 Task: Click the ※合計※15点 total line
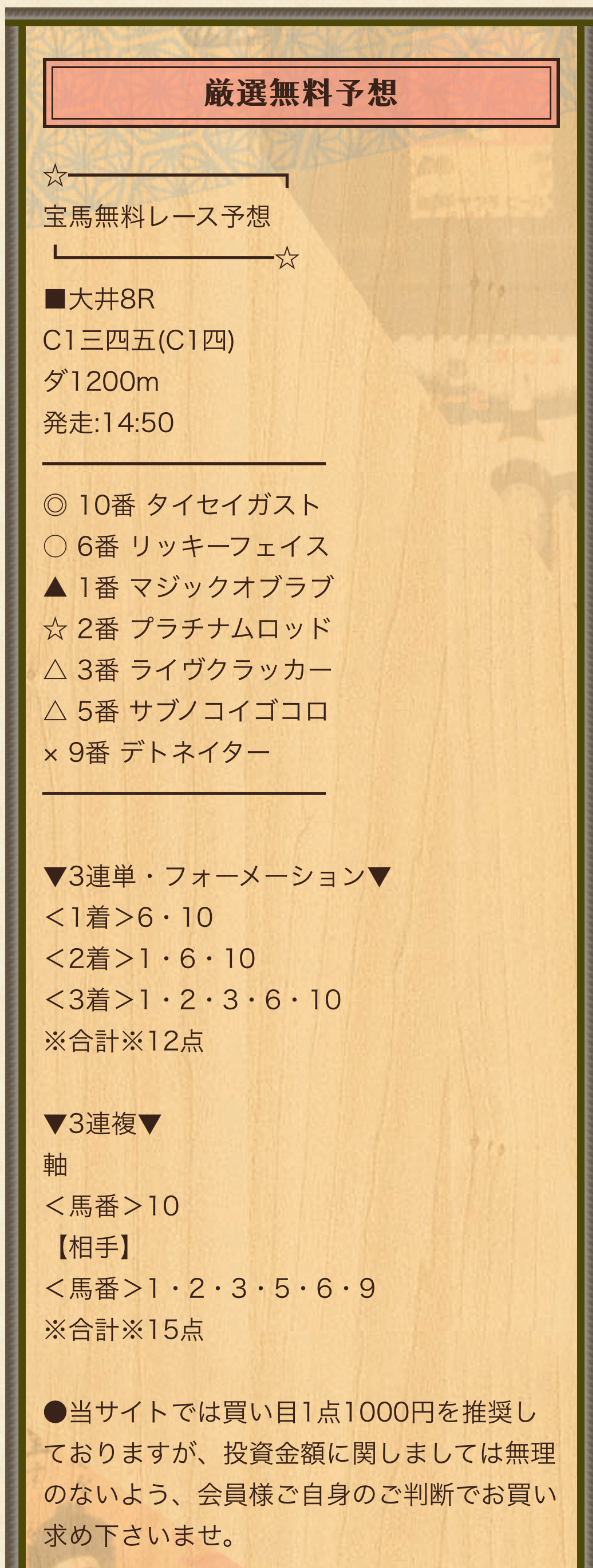click(x=124, y=1330)
